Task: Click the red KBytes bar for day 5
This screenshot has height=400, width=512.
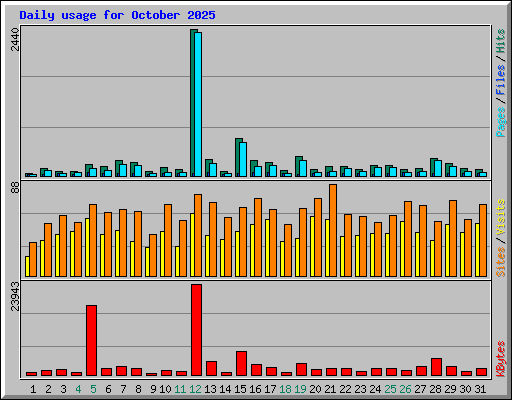Action: [91, 340]
